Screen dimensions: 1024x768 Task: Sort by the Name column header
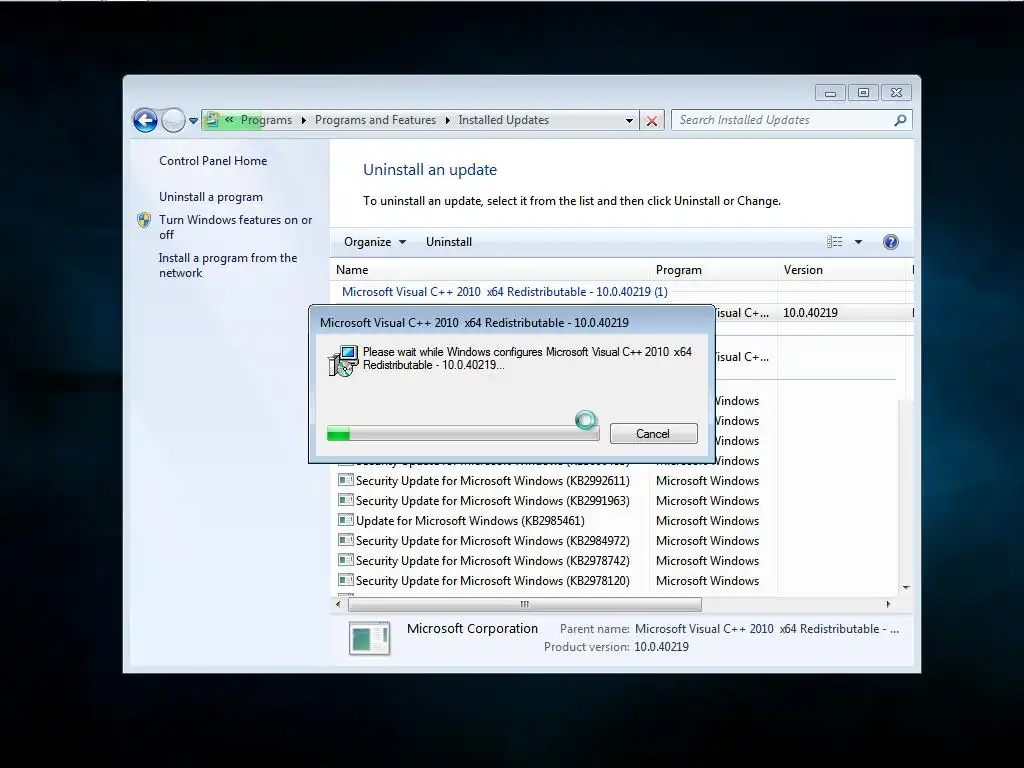489,270
